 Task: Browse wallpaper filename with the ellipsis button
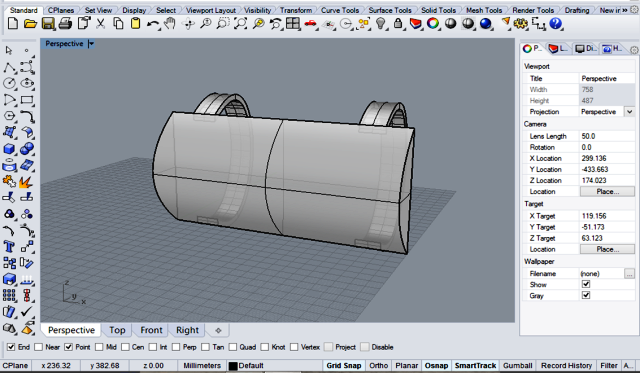click(x=629, y=273)
